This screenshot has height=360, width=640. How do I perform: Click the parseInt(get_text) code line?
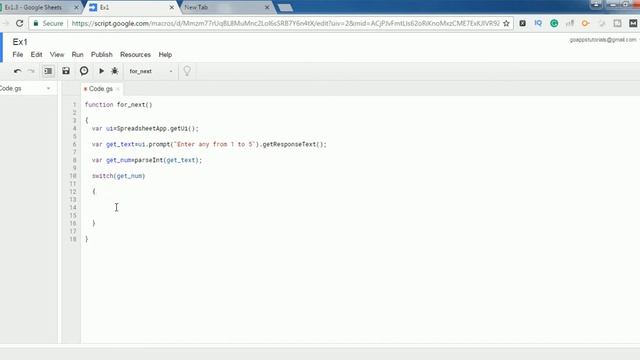click(x=147, y=160)
